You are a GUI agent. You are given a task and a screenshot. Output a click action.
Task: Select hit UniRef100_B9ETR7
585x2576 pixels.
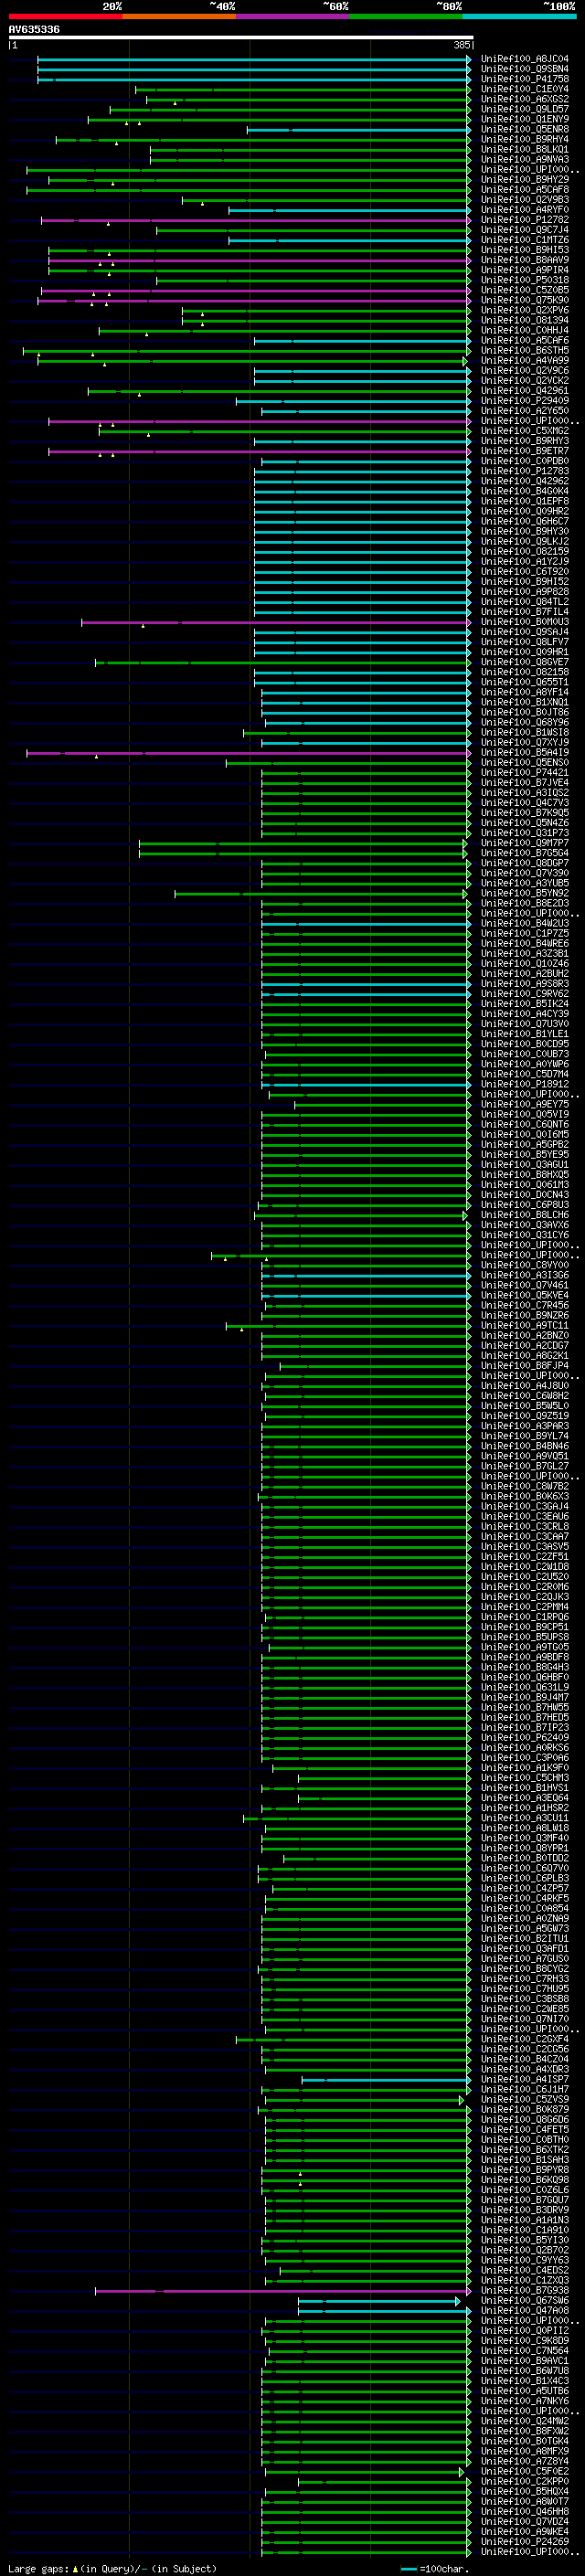click(x=525, y=451)
